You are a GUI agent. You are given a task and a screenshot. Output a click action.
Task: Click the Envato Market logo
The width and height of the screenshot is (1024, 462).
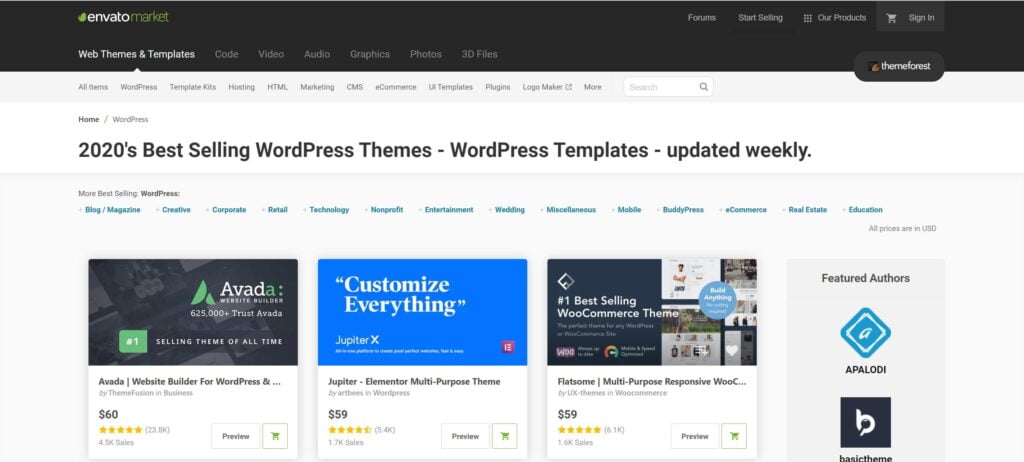[x=123, y=18]
